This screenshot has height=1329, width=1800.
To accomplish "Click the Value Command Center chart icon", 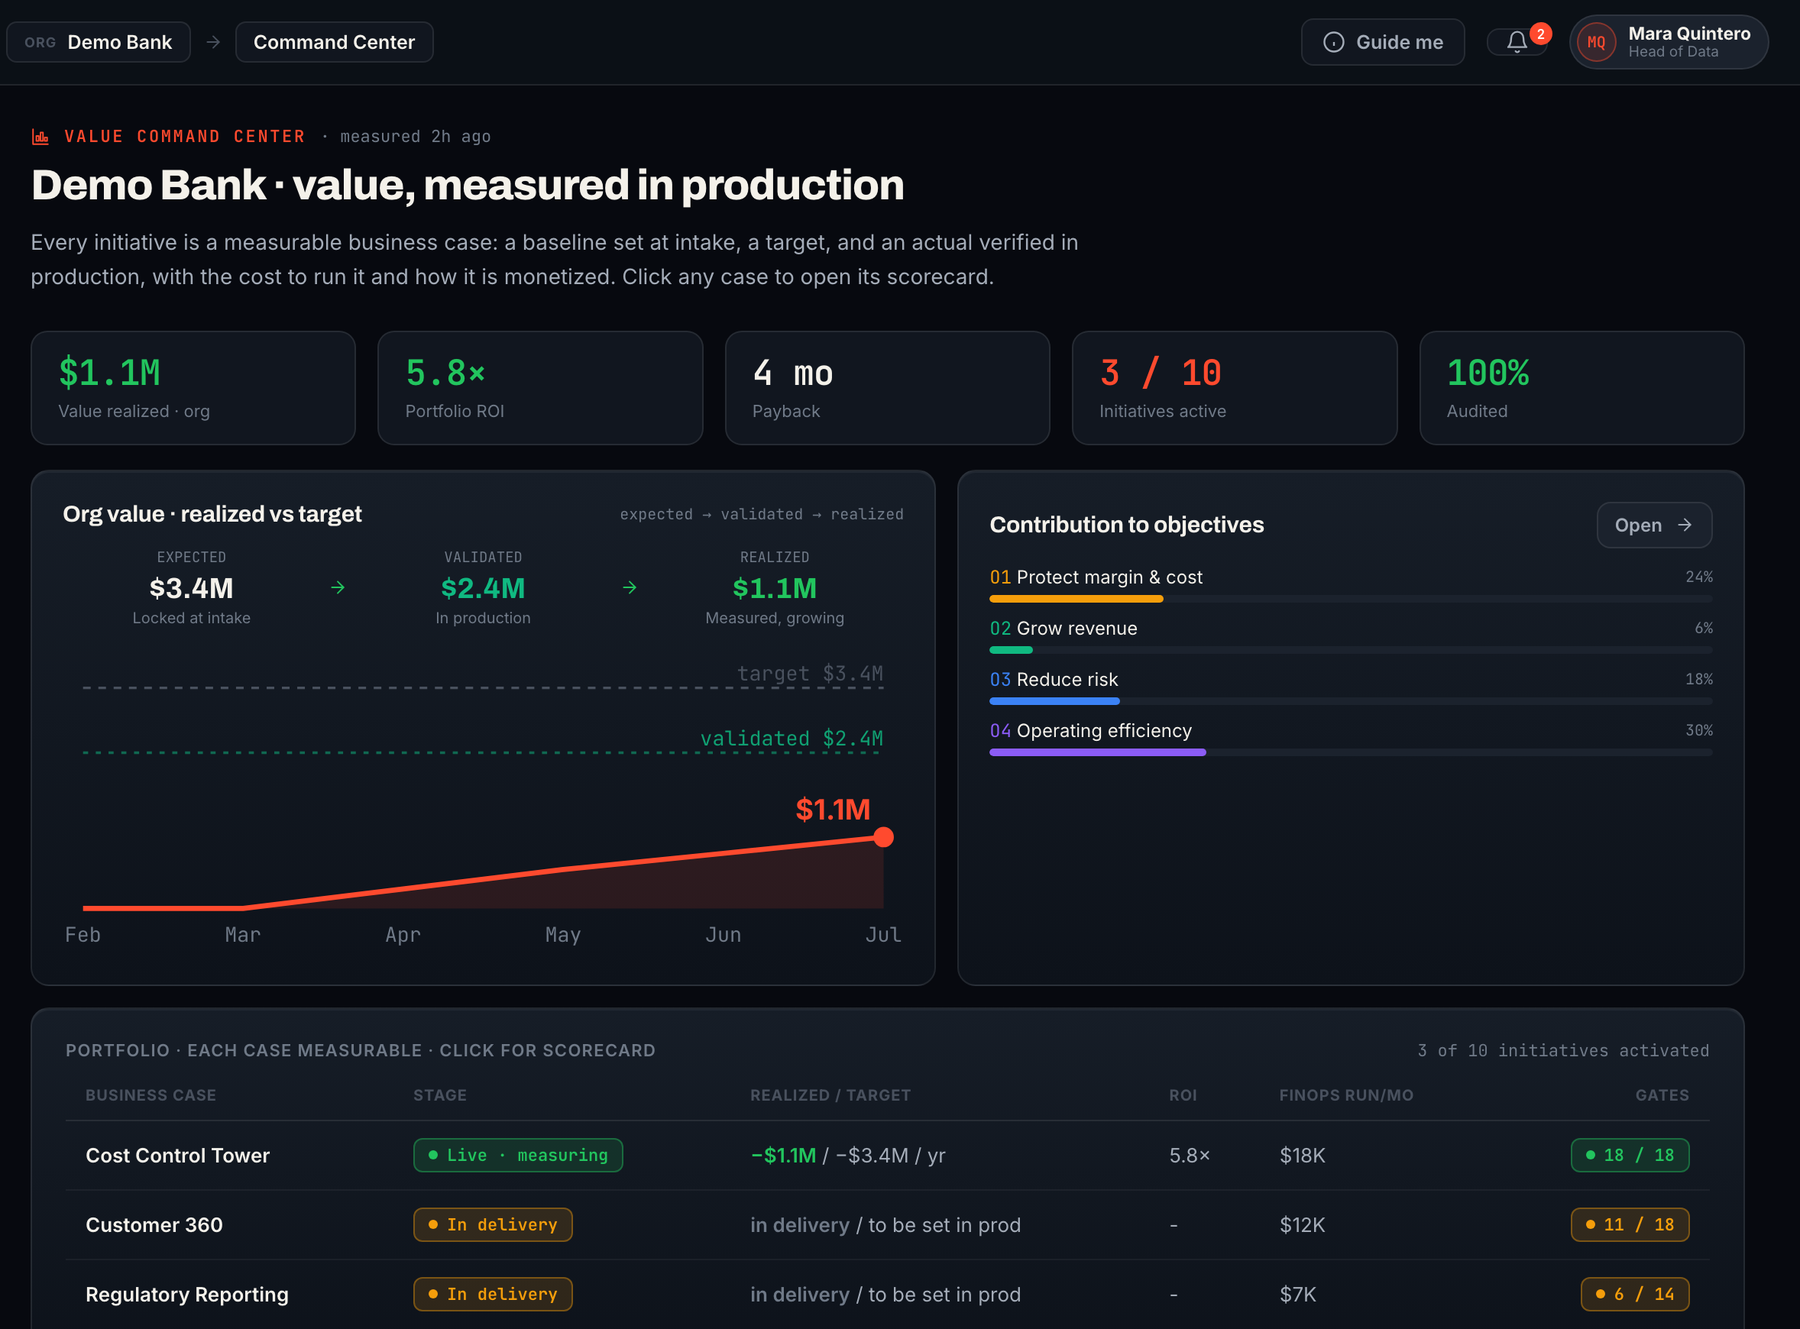I will (x=41, y=137).
